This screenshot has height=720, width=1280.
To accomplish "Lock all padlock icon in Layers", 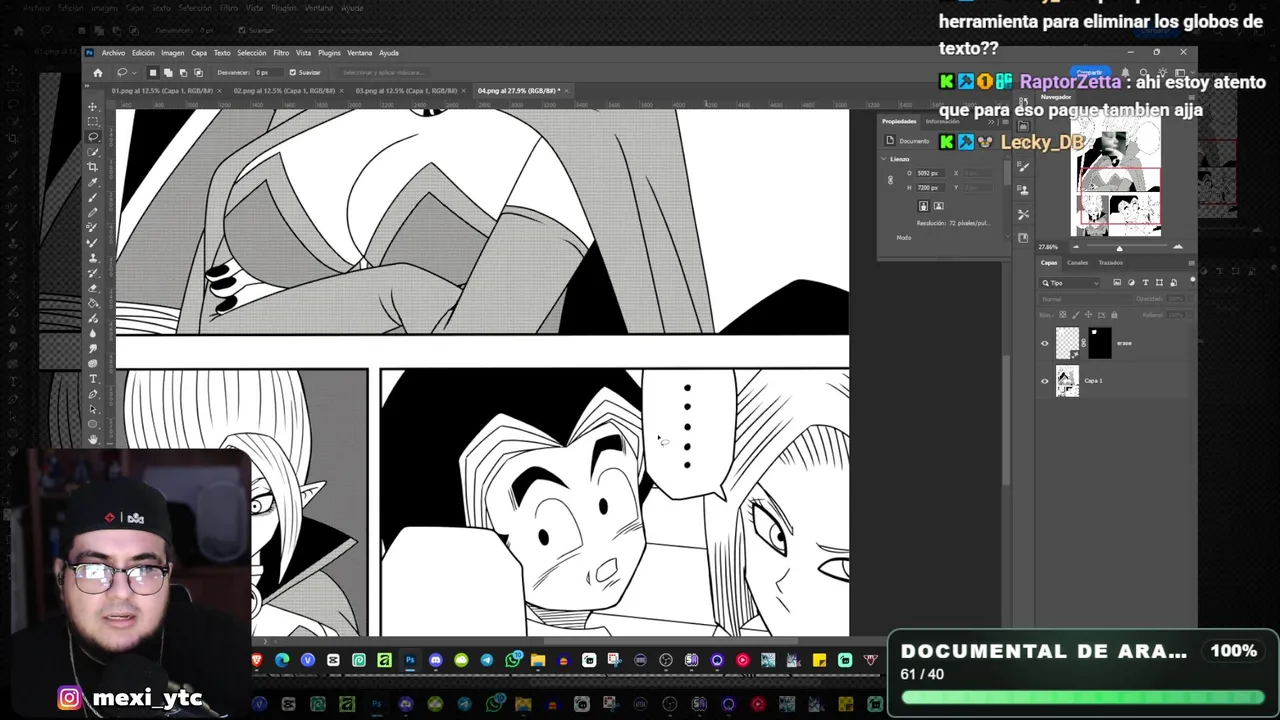I will coord(1114,315).
